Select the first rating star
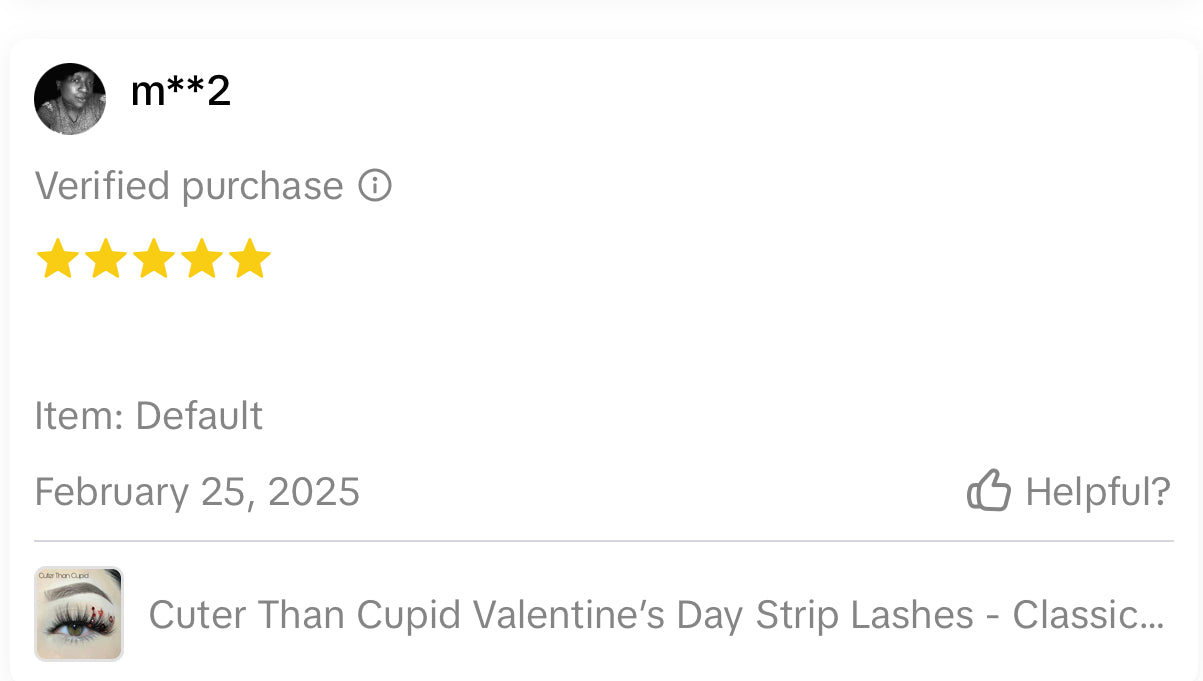The height and width of the screenshot is (681, 1203). pyautogui.click(x=57, y=259)
